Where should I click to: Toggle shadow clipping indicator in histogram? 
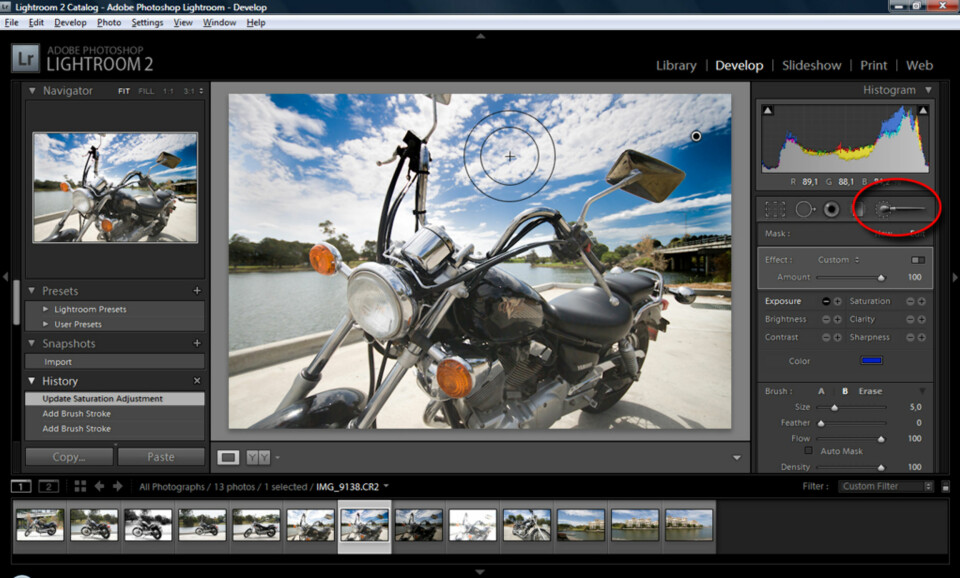pos(767,110)
